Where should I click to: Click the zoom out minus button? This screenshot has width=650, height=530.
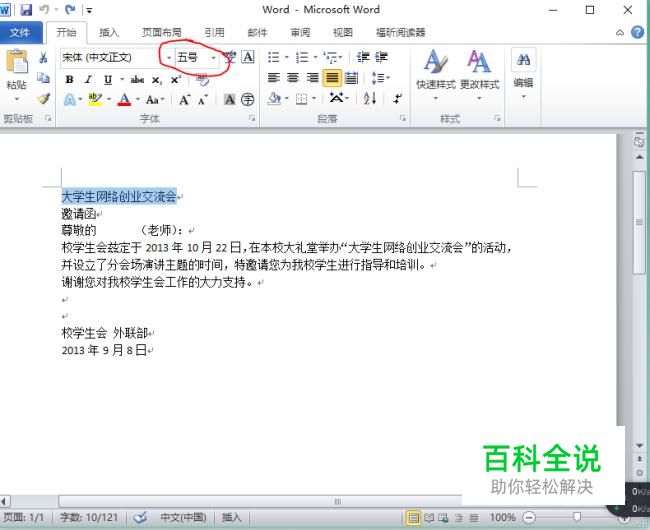coord(529,517)
